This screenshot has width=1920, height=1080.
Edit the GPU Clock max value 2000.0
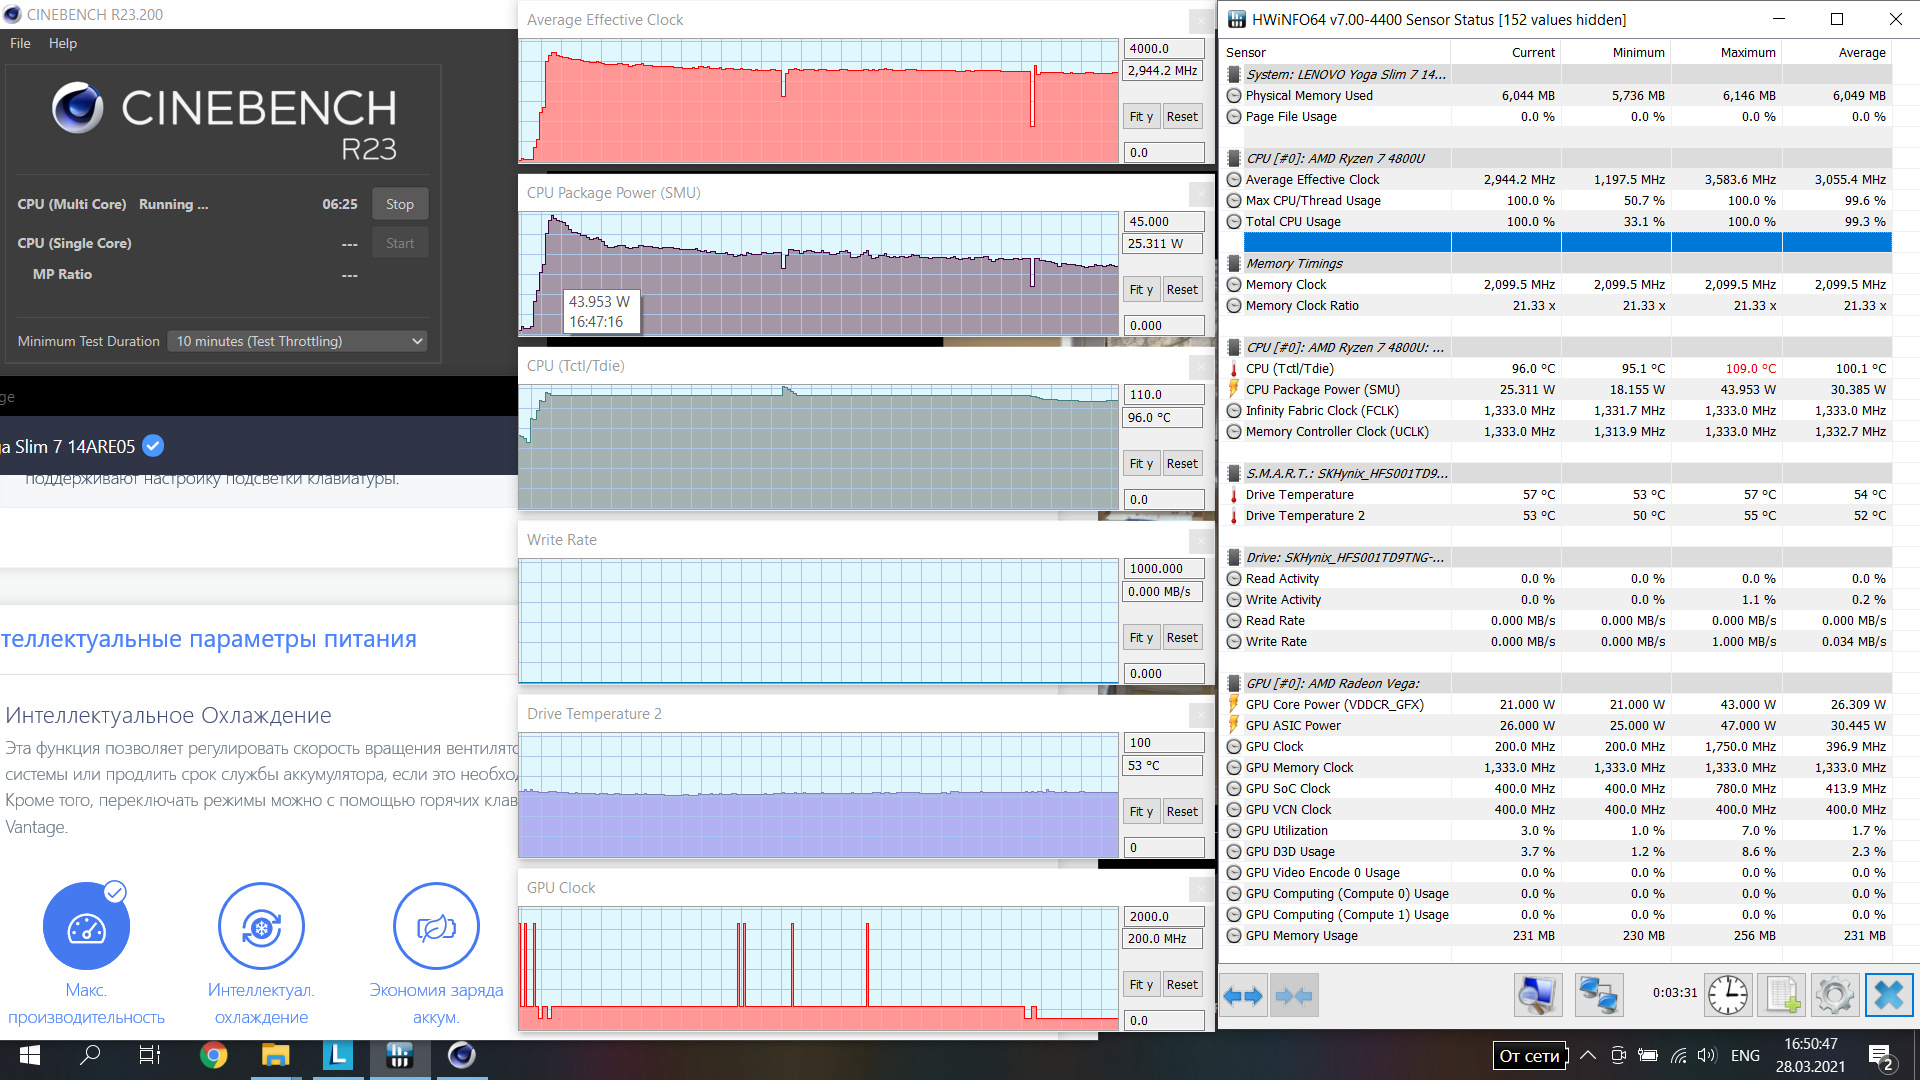[x=1164, y=917]
